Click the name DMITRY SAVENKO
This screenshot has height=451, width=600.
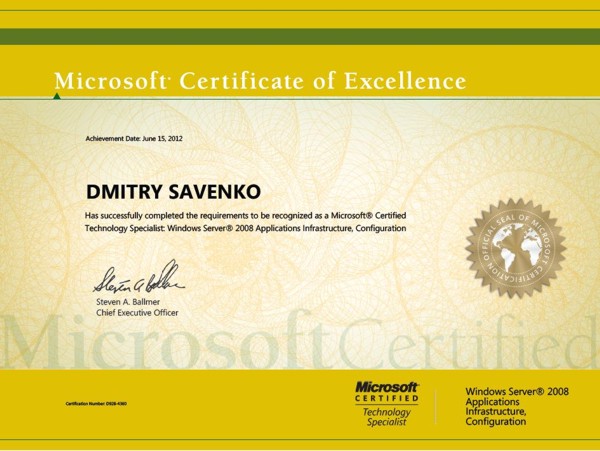tap(174, 192)
